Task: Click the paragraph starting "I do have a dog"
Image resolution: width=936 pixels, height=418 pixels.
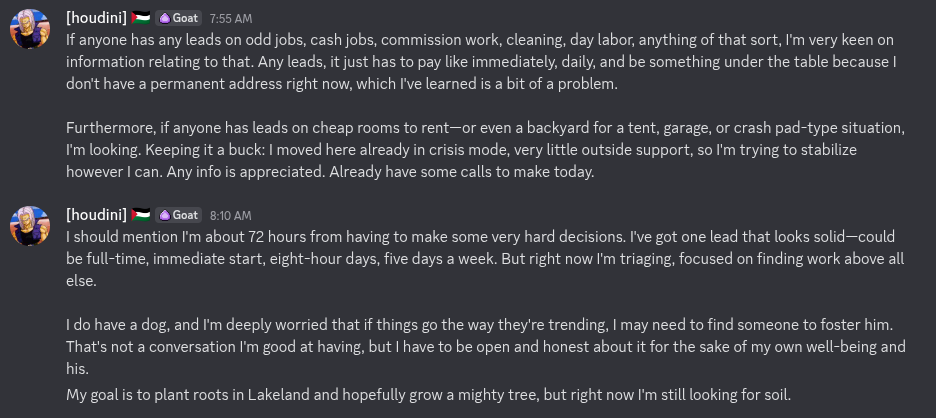Action: tap(485, 347)
